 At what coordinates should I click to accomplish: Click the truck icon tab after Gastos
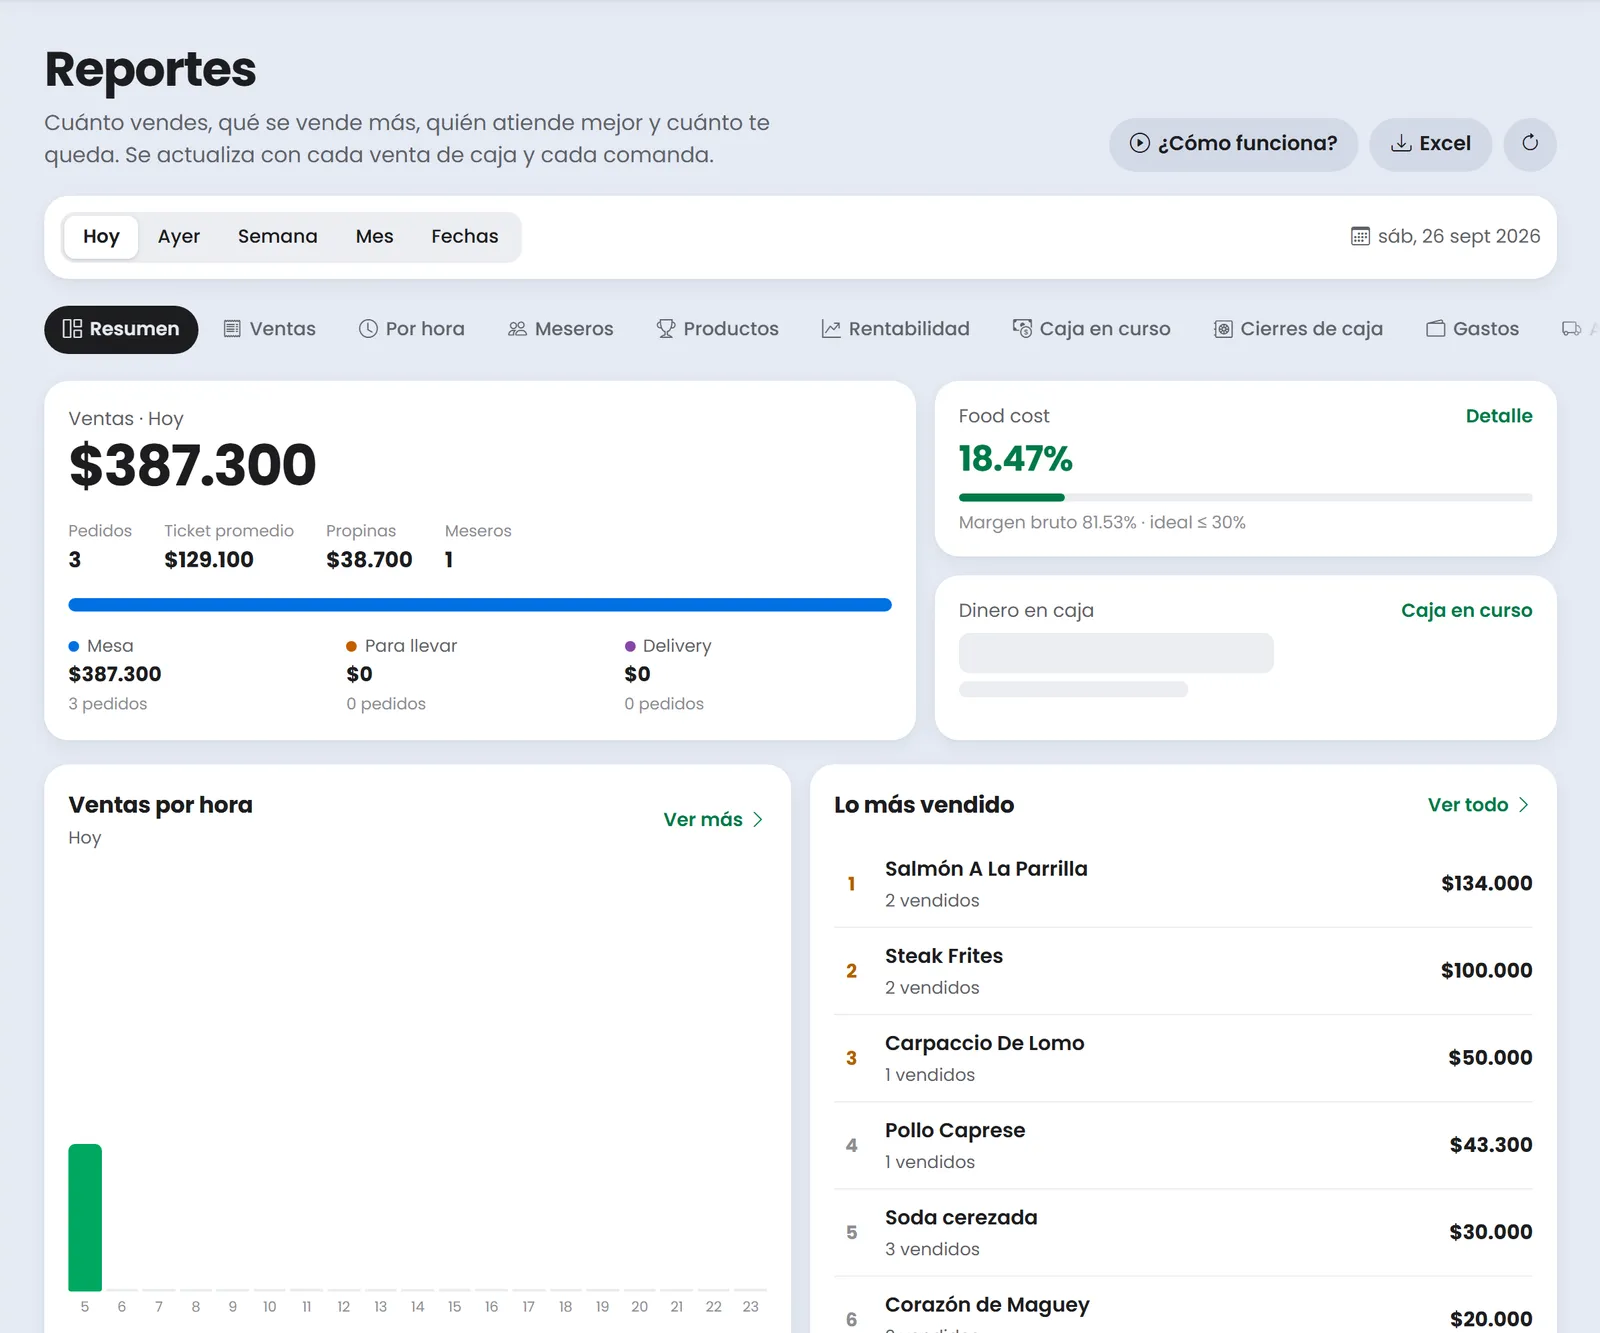pos(1572,329)
